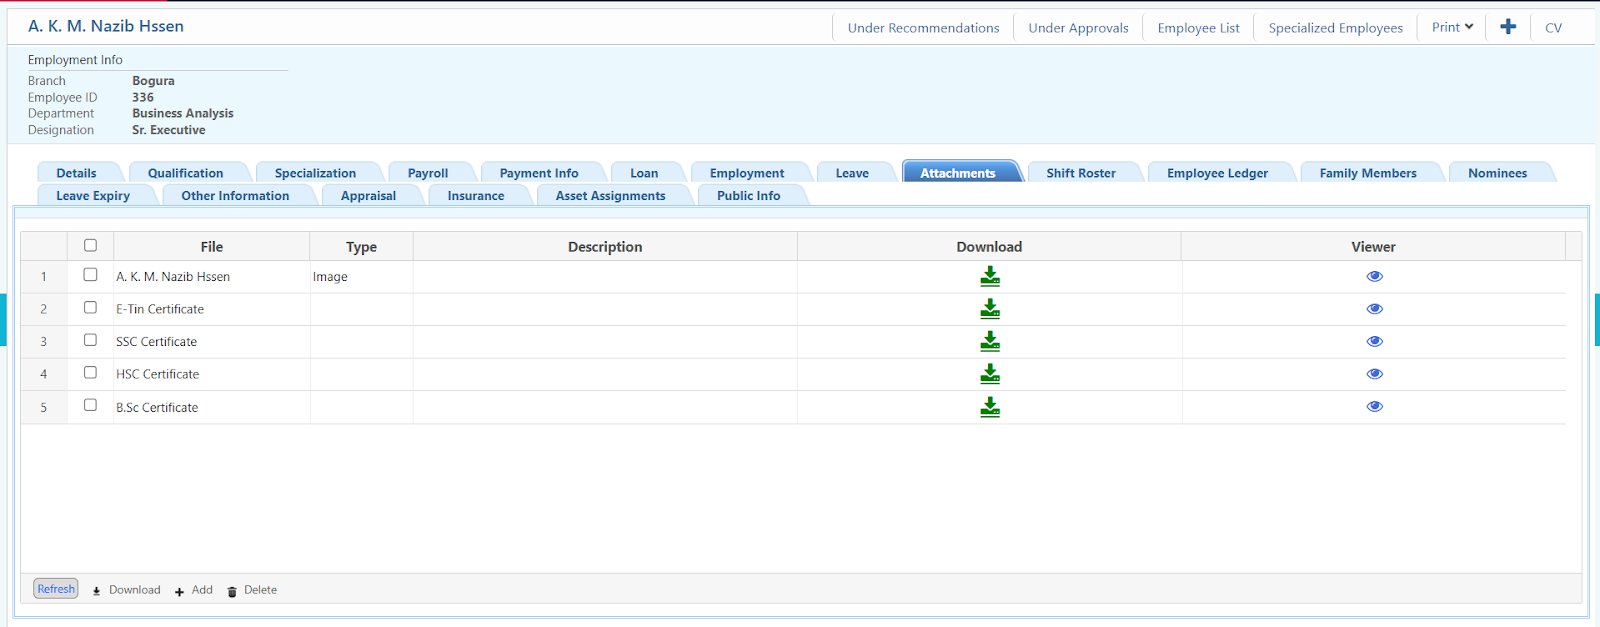
Task: Click the File column header
Action: (212, 247)
